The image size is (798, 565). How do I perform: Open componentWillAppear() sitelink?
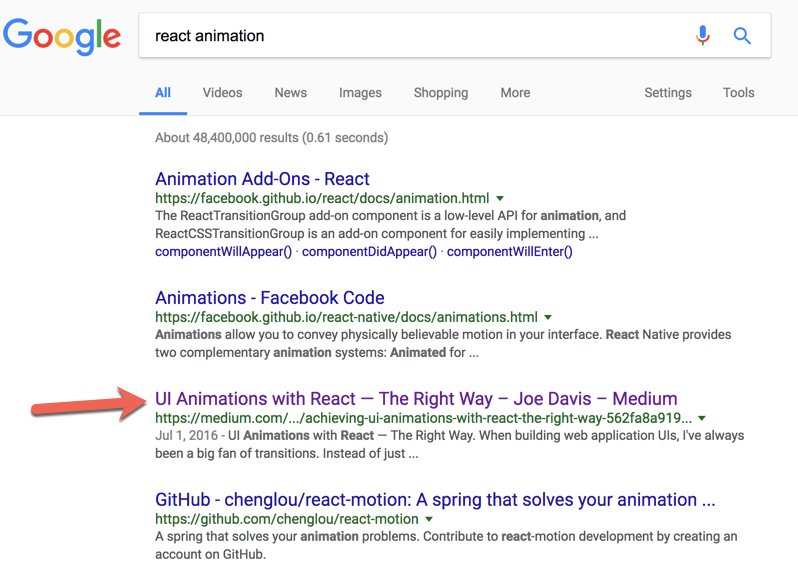[223, 251]
